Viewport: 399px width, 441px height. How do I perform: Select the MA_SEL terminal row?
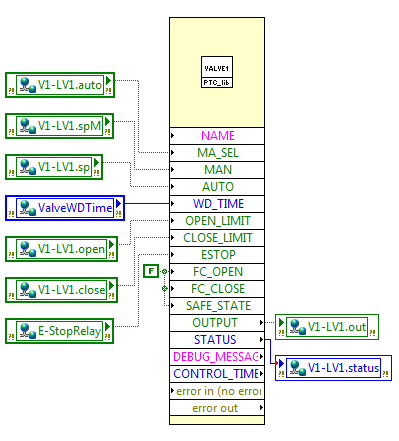pyautogui.click(x=217, y=153)
